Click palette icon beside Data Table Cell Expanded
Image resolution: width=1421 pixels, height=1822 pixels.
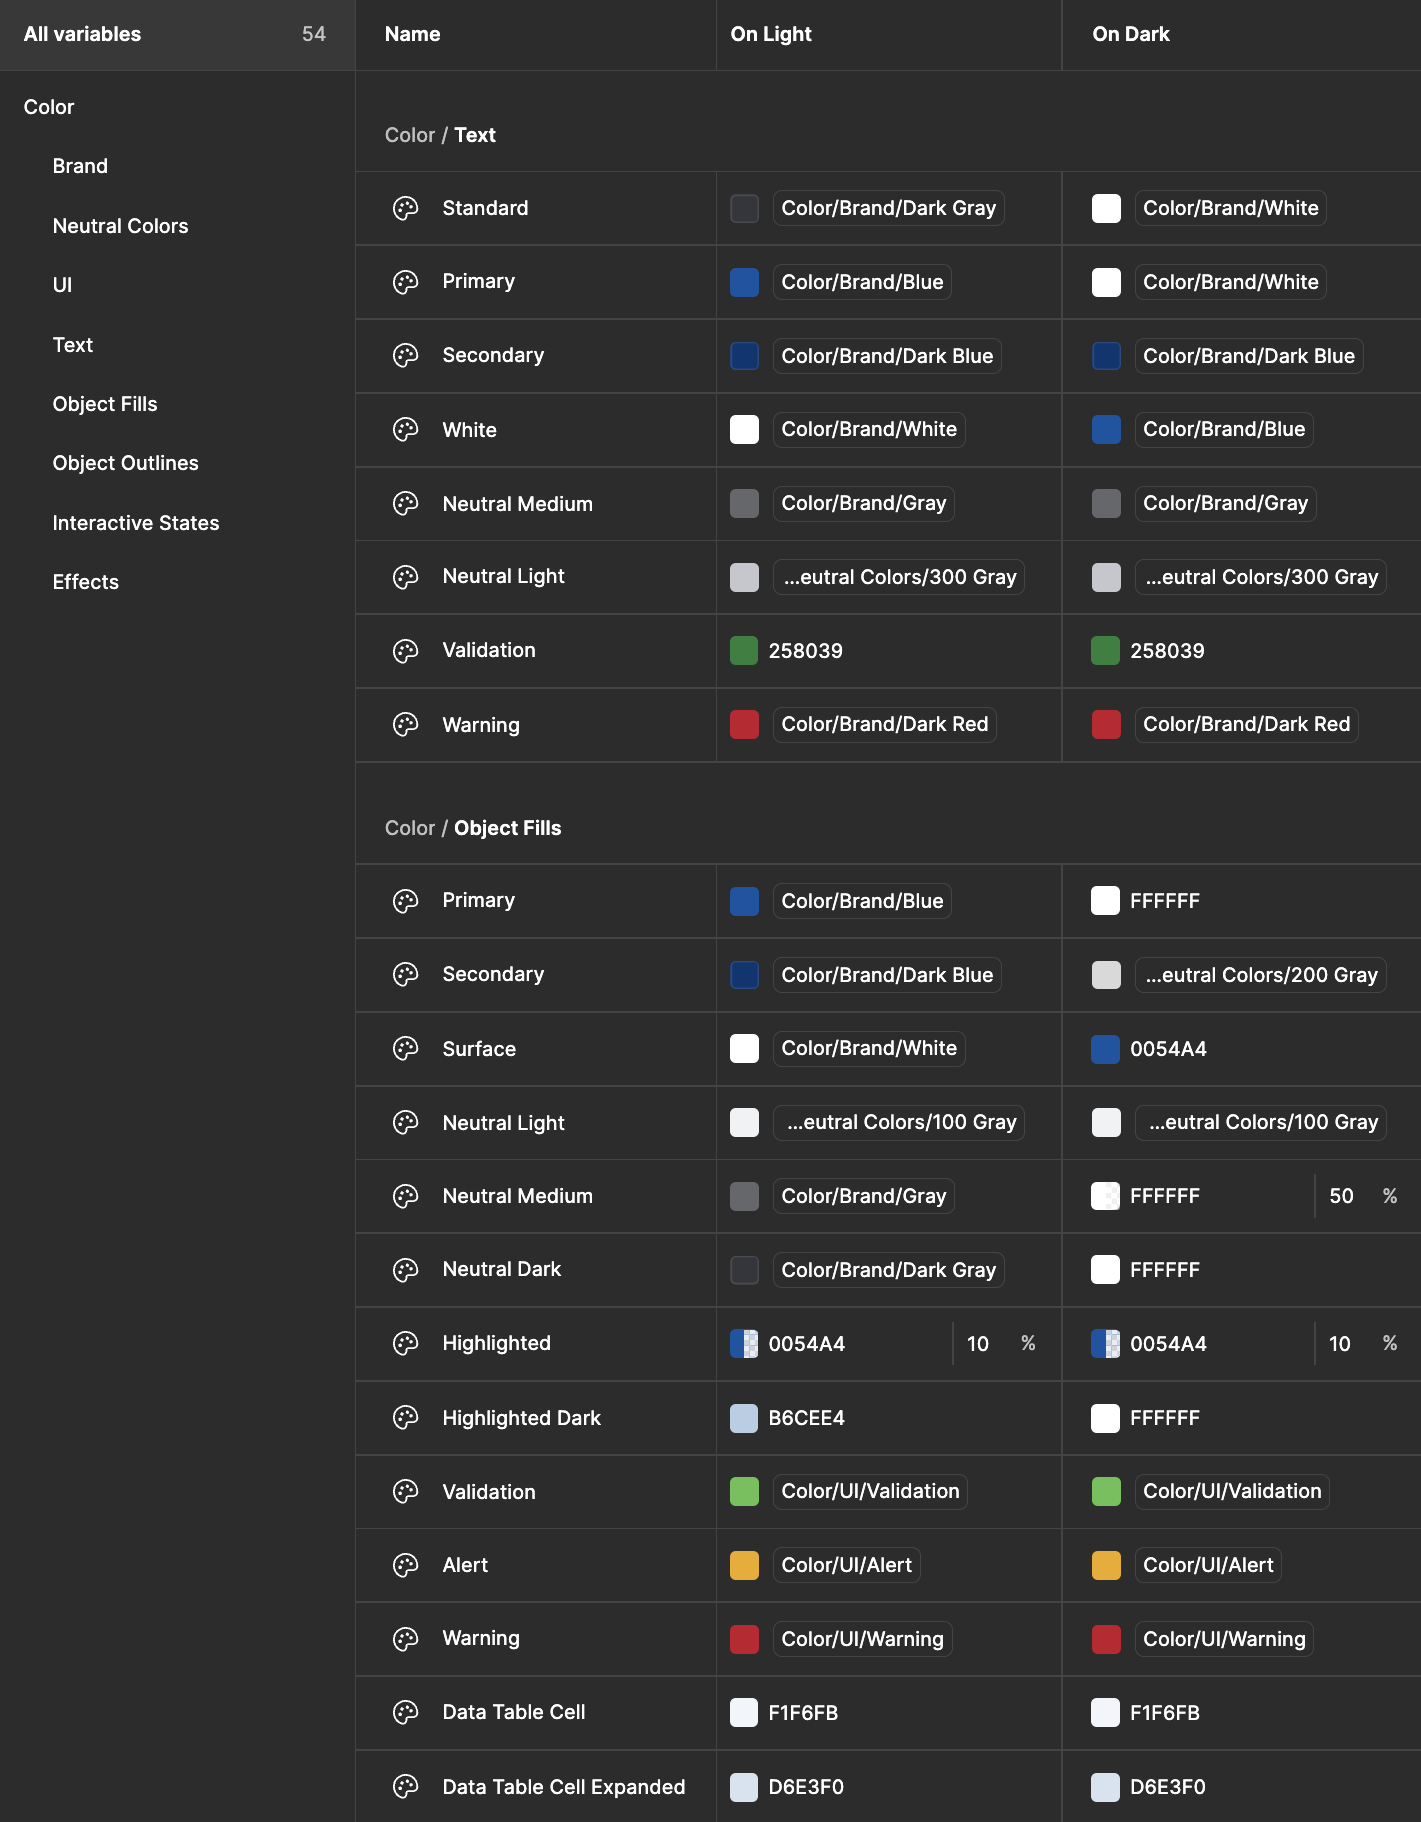[405, 1787]
